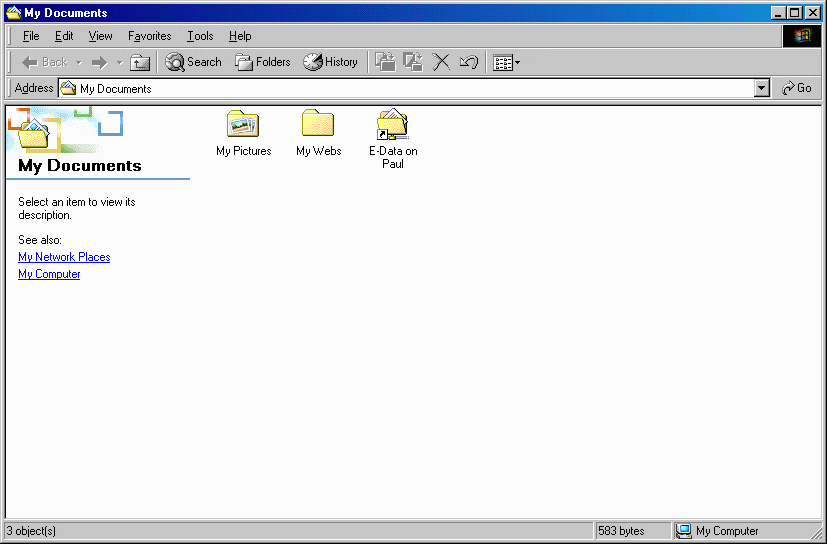
Task: Expand the Back button history arrow
Action: click(x=79, y=62)
